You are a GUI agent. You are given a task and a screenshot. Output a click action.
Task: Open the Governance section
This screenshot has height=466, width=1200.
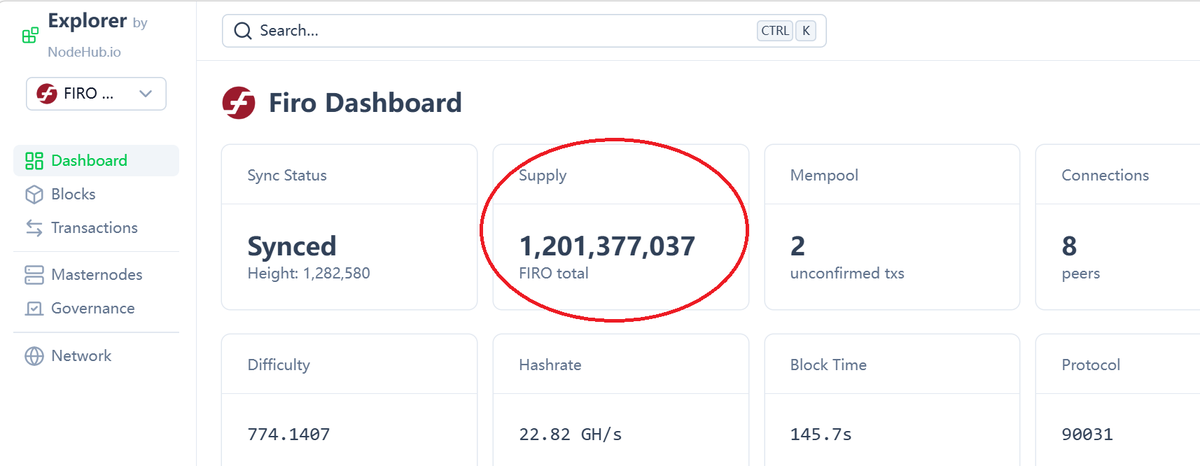pos(96,308)
